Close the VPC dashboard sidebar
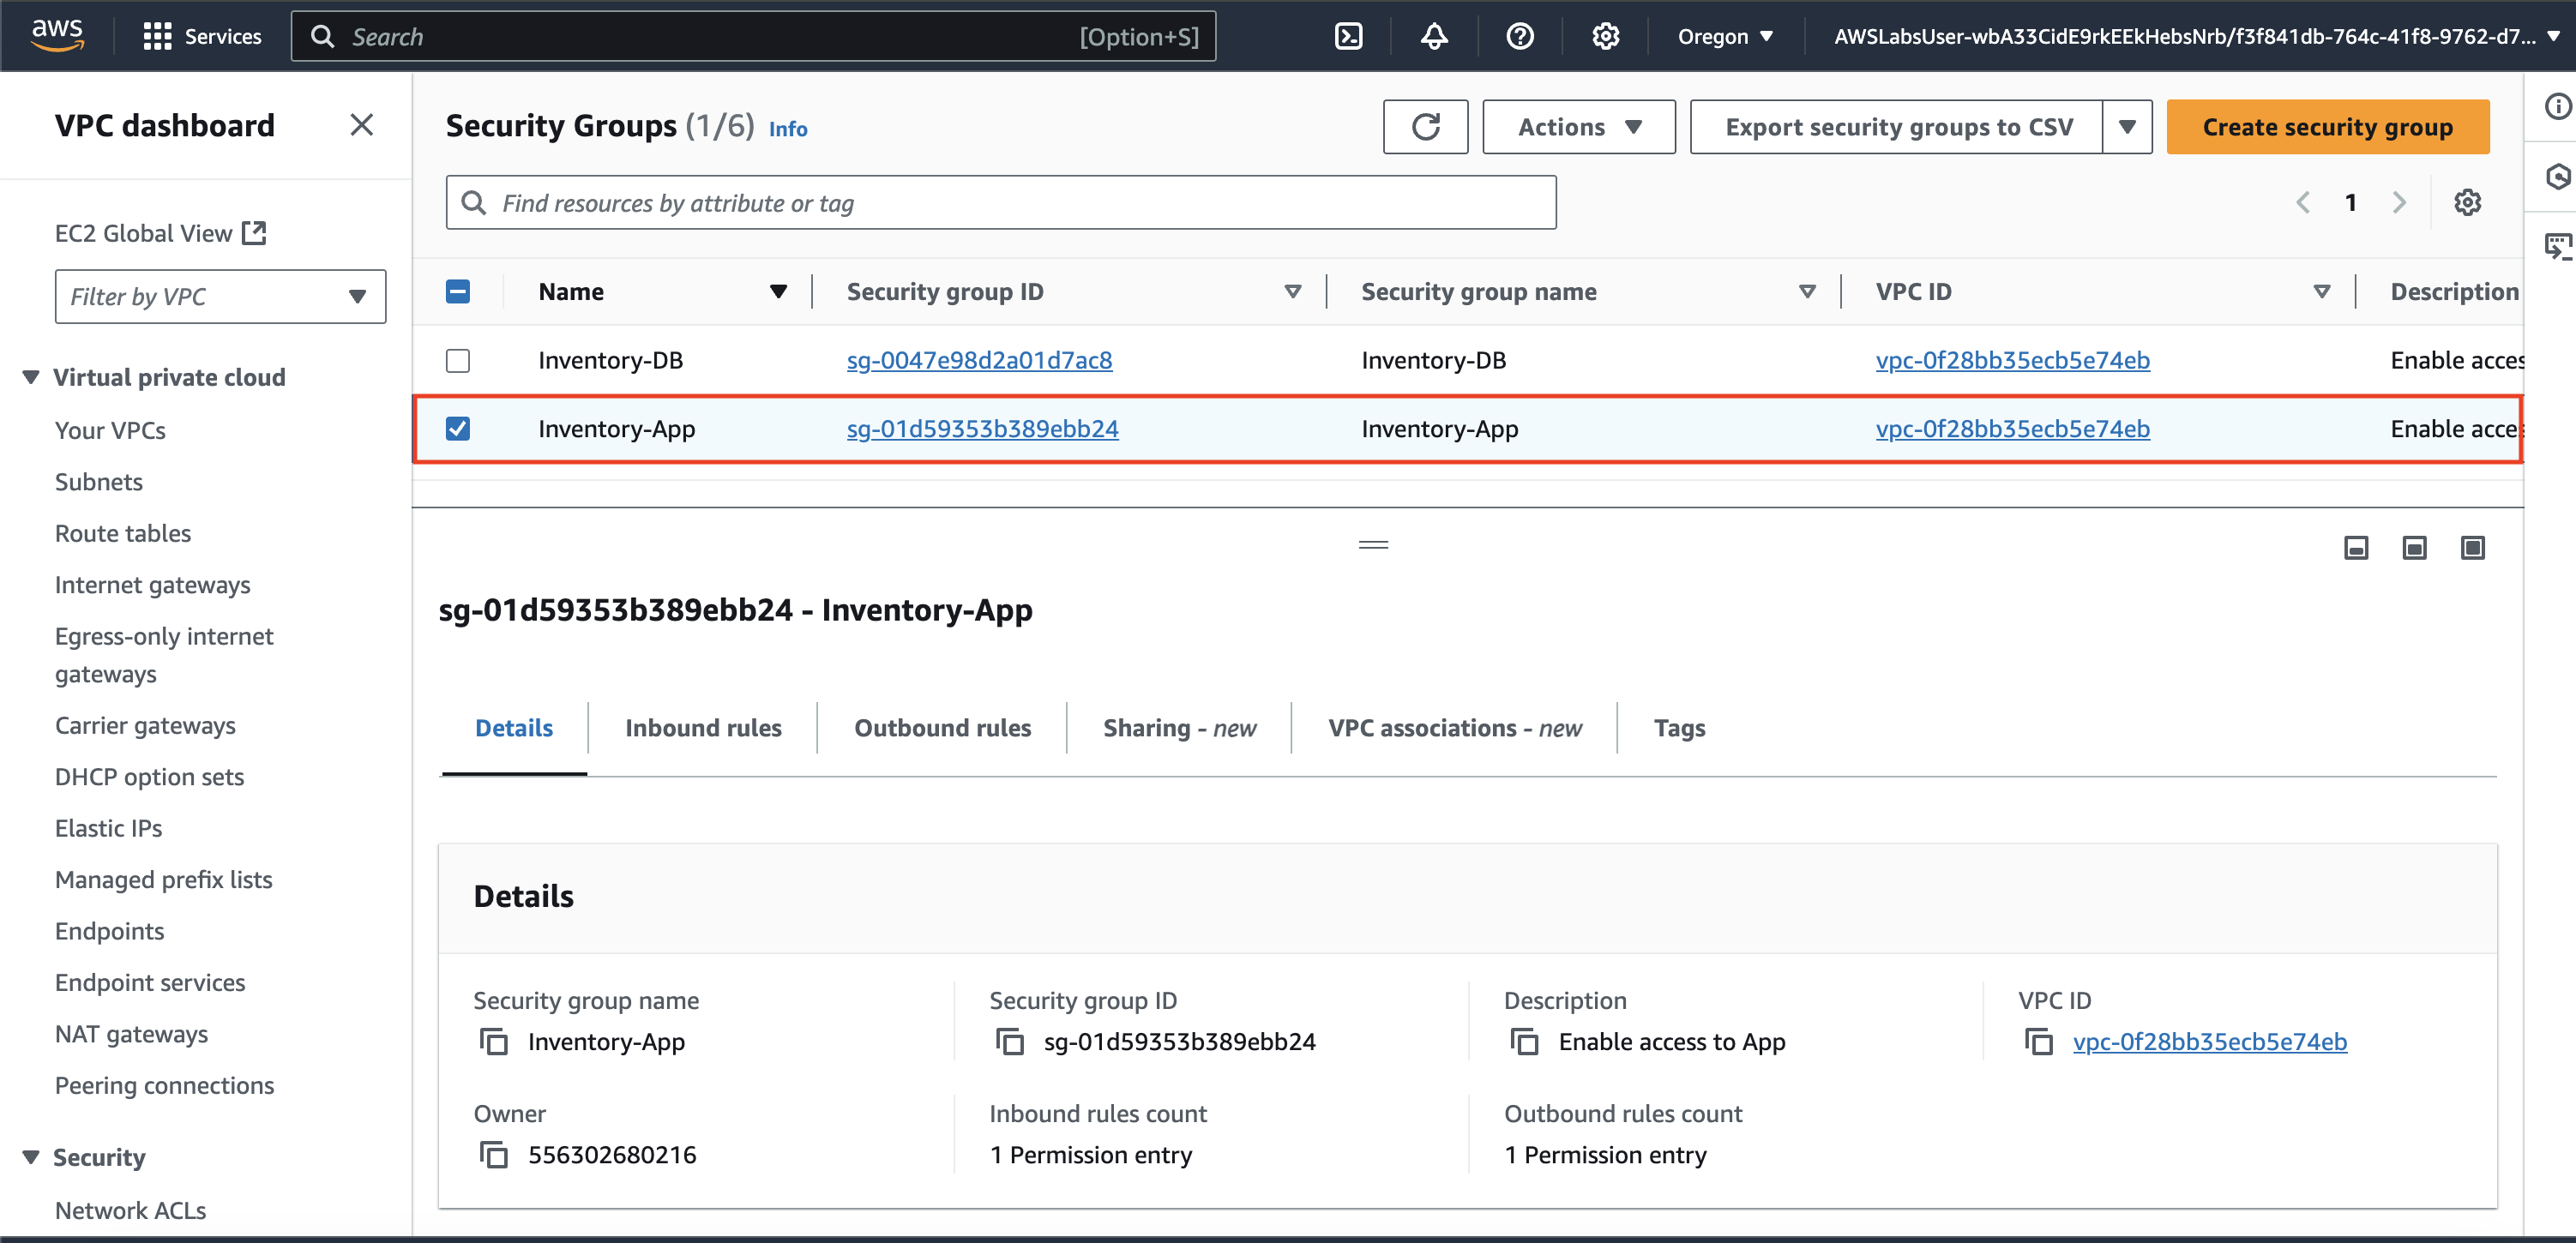This screenshot has width=2576, height=1243. (x=361, y=125)
